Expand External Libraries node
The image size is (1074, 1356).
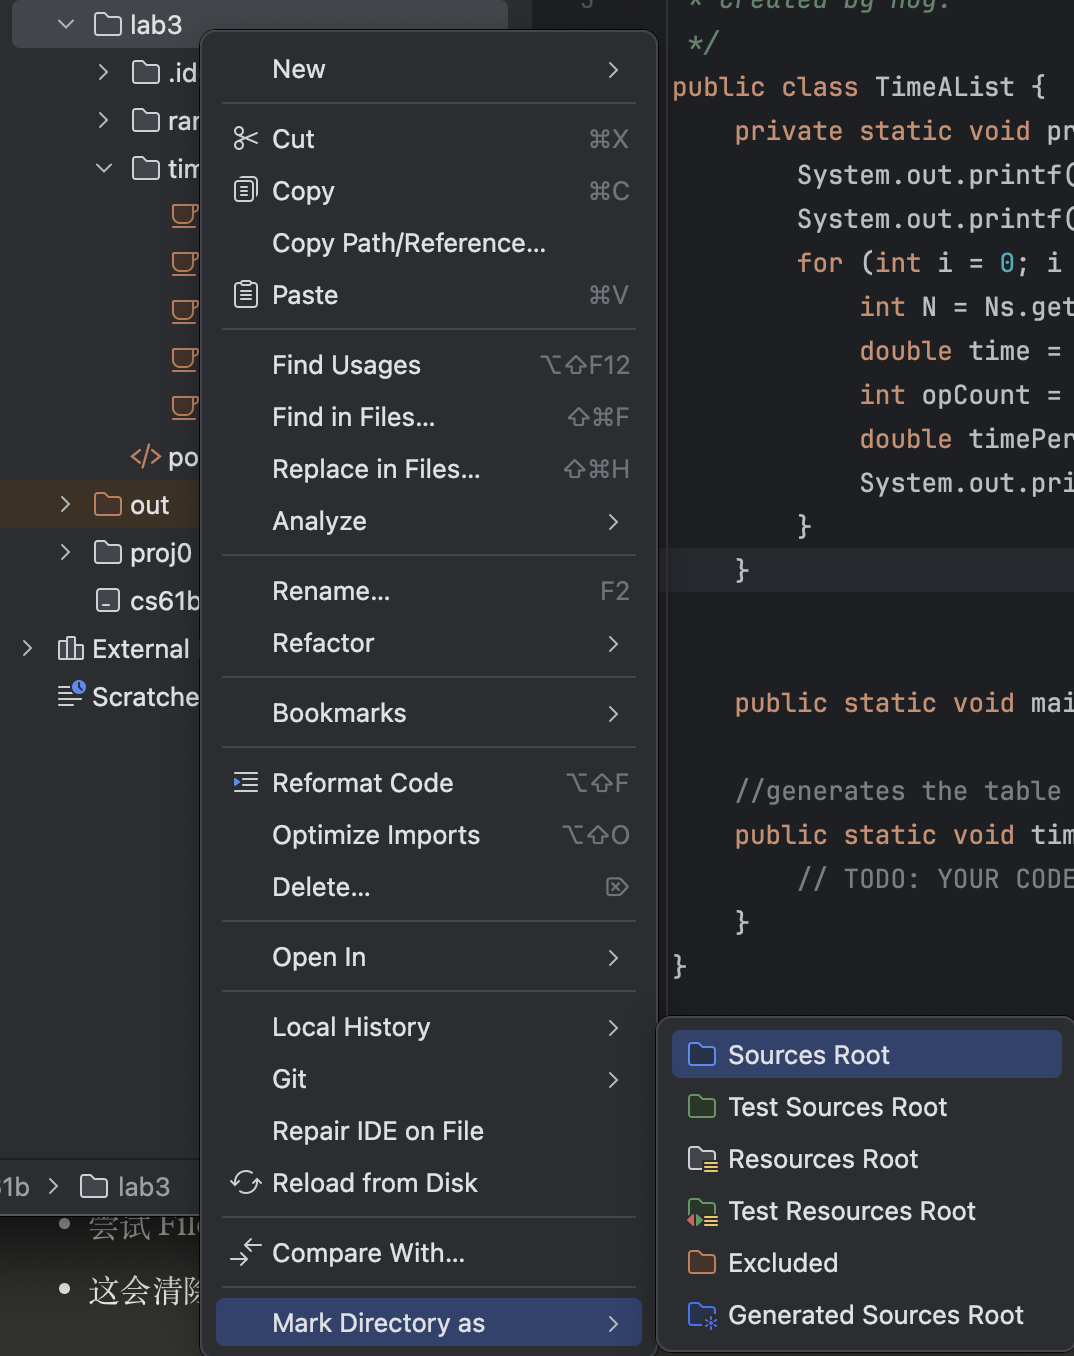(28, 648)
